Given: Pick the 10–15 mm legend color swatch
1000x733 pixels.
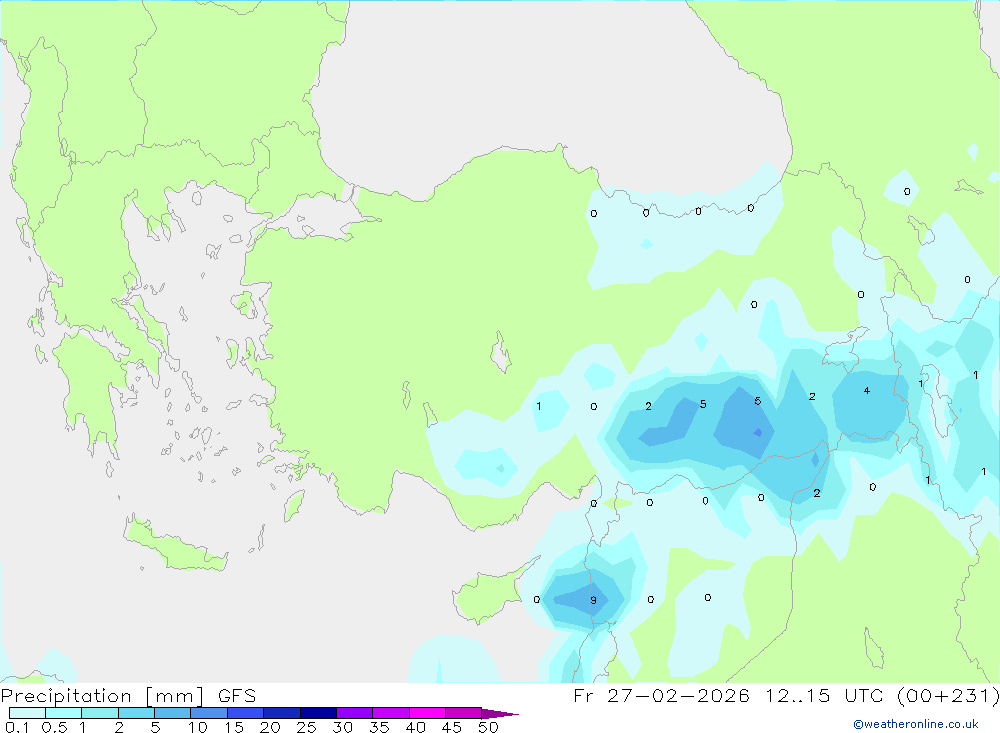Looking at the screenshot, I should pos(209,713).
